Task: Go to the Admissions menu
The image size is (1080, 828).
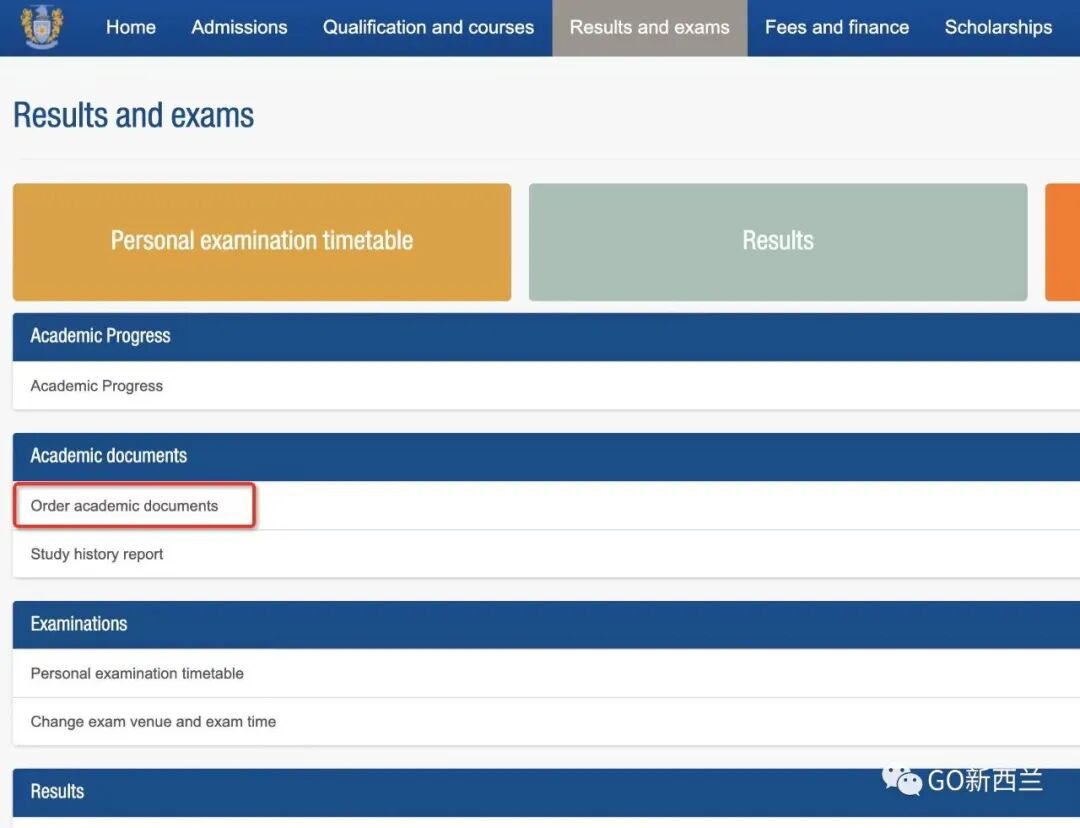Action: pos(239,27)
